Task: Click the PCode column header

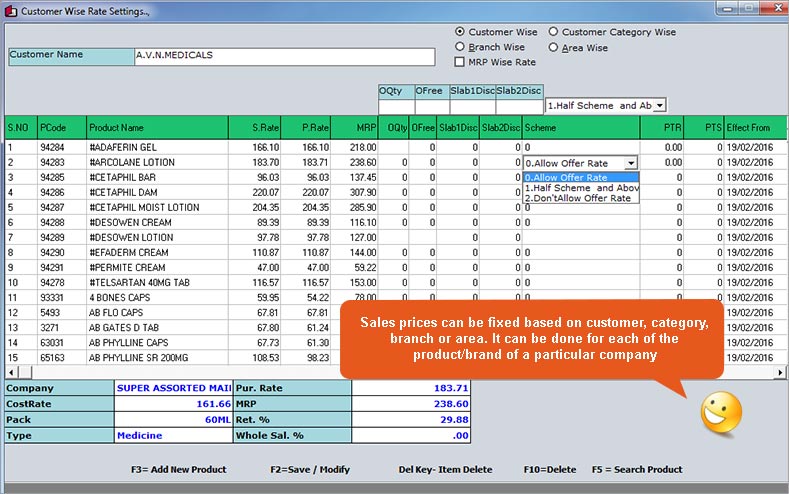Action: (62, 127)
